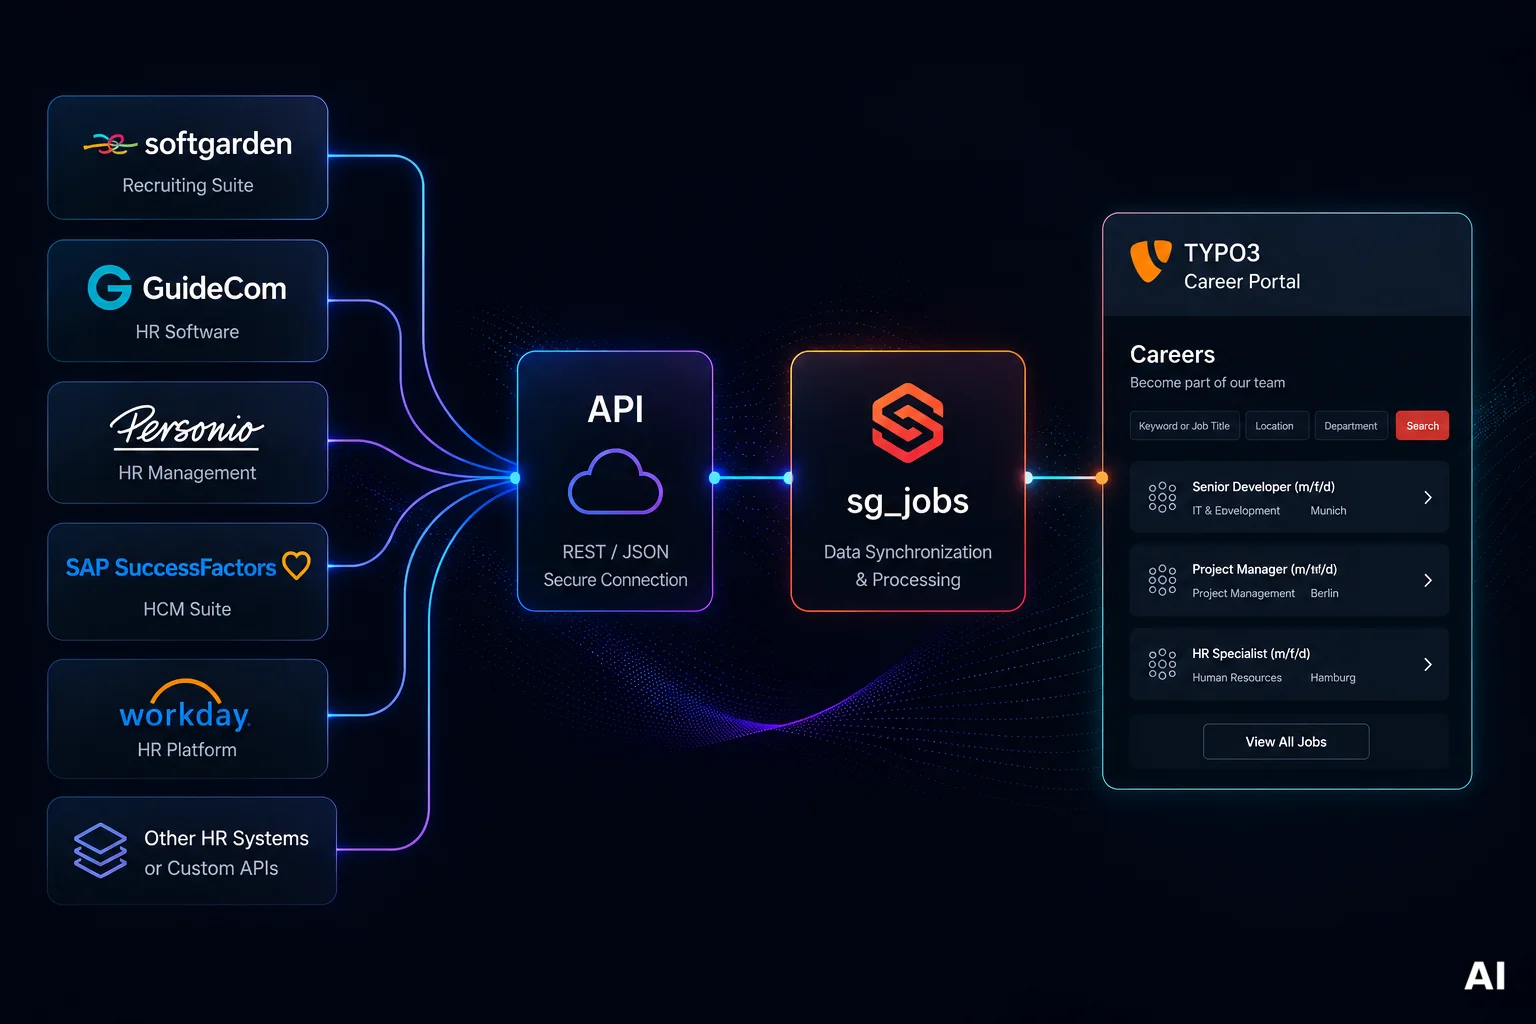Expand the HR Specialist job chevron

(1428, 664)
